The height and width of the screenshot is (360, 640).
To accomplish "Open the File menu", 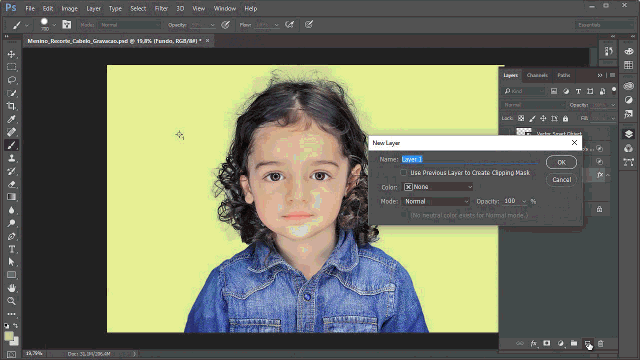I will 30,9.
